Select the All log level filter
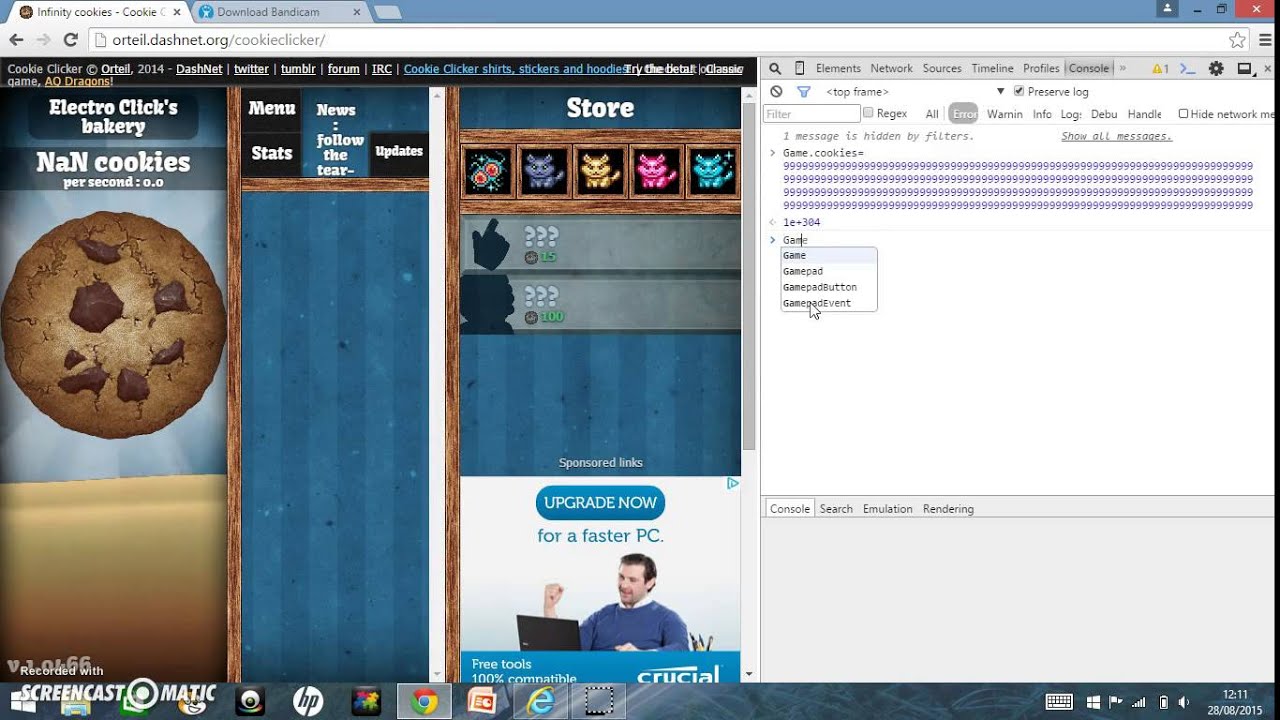This screenshot has width=1280, height=720. coord(932,114)
